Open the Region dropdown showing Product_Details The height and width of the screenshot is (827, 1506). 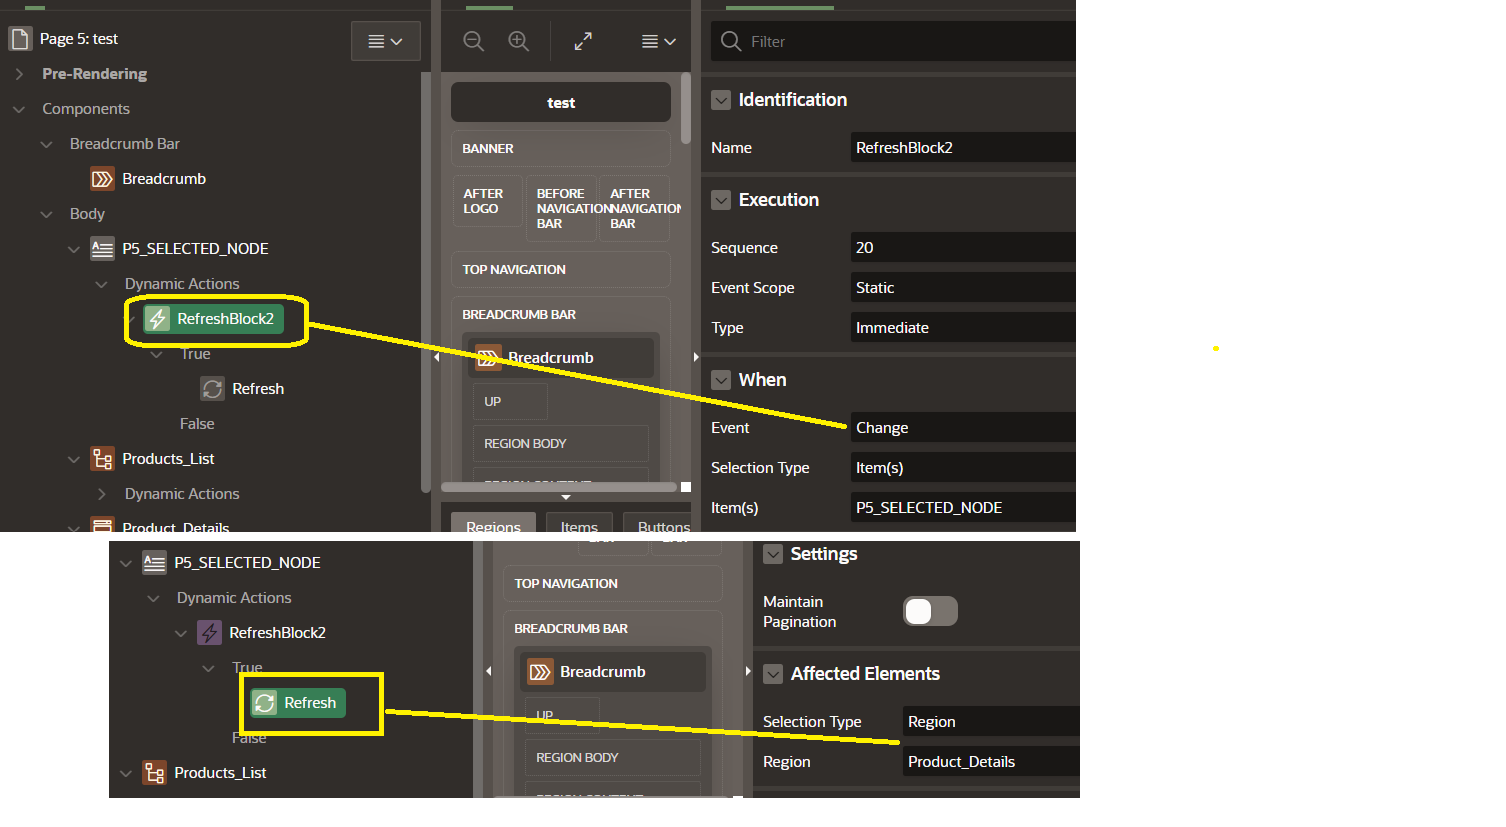point(990,762)
